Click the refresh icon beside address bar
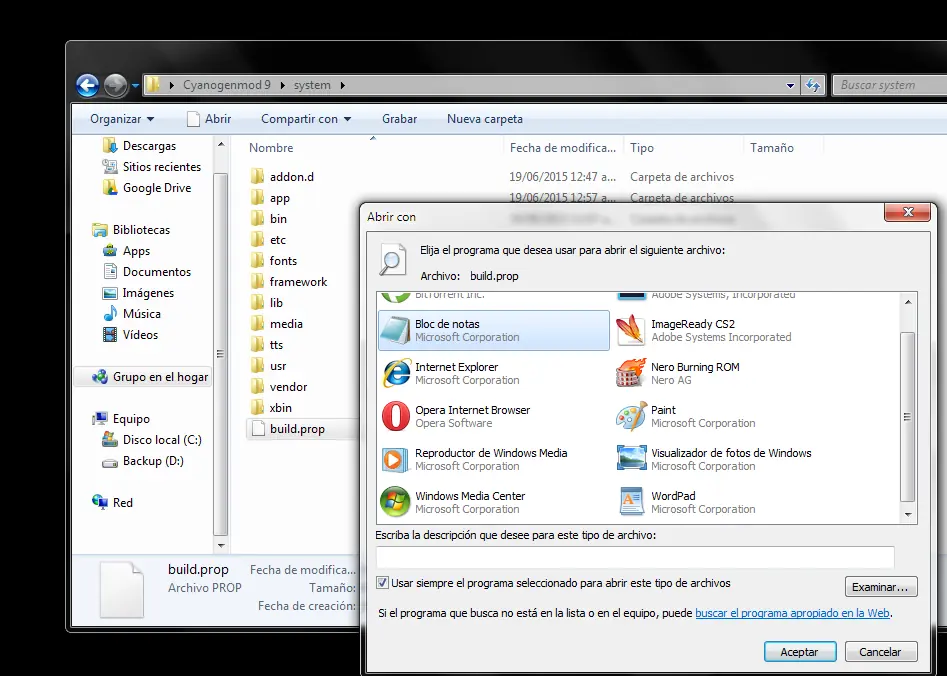947x676 pixels. click(x=813, y=85)
